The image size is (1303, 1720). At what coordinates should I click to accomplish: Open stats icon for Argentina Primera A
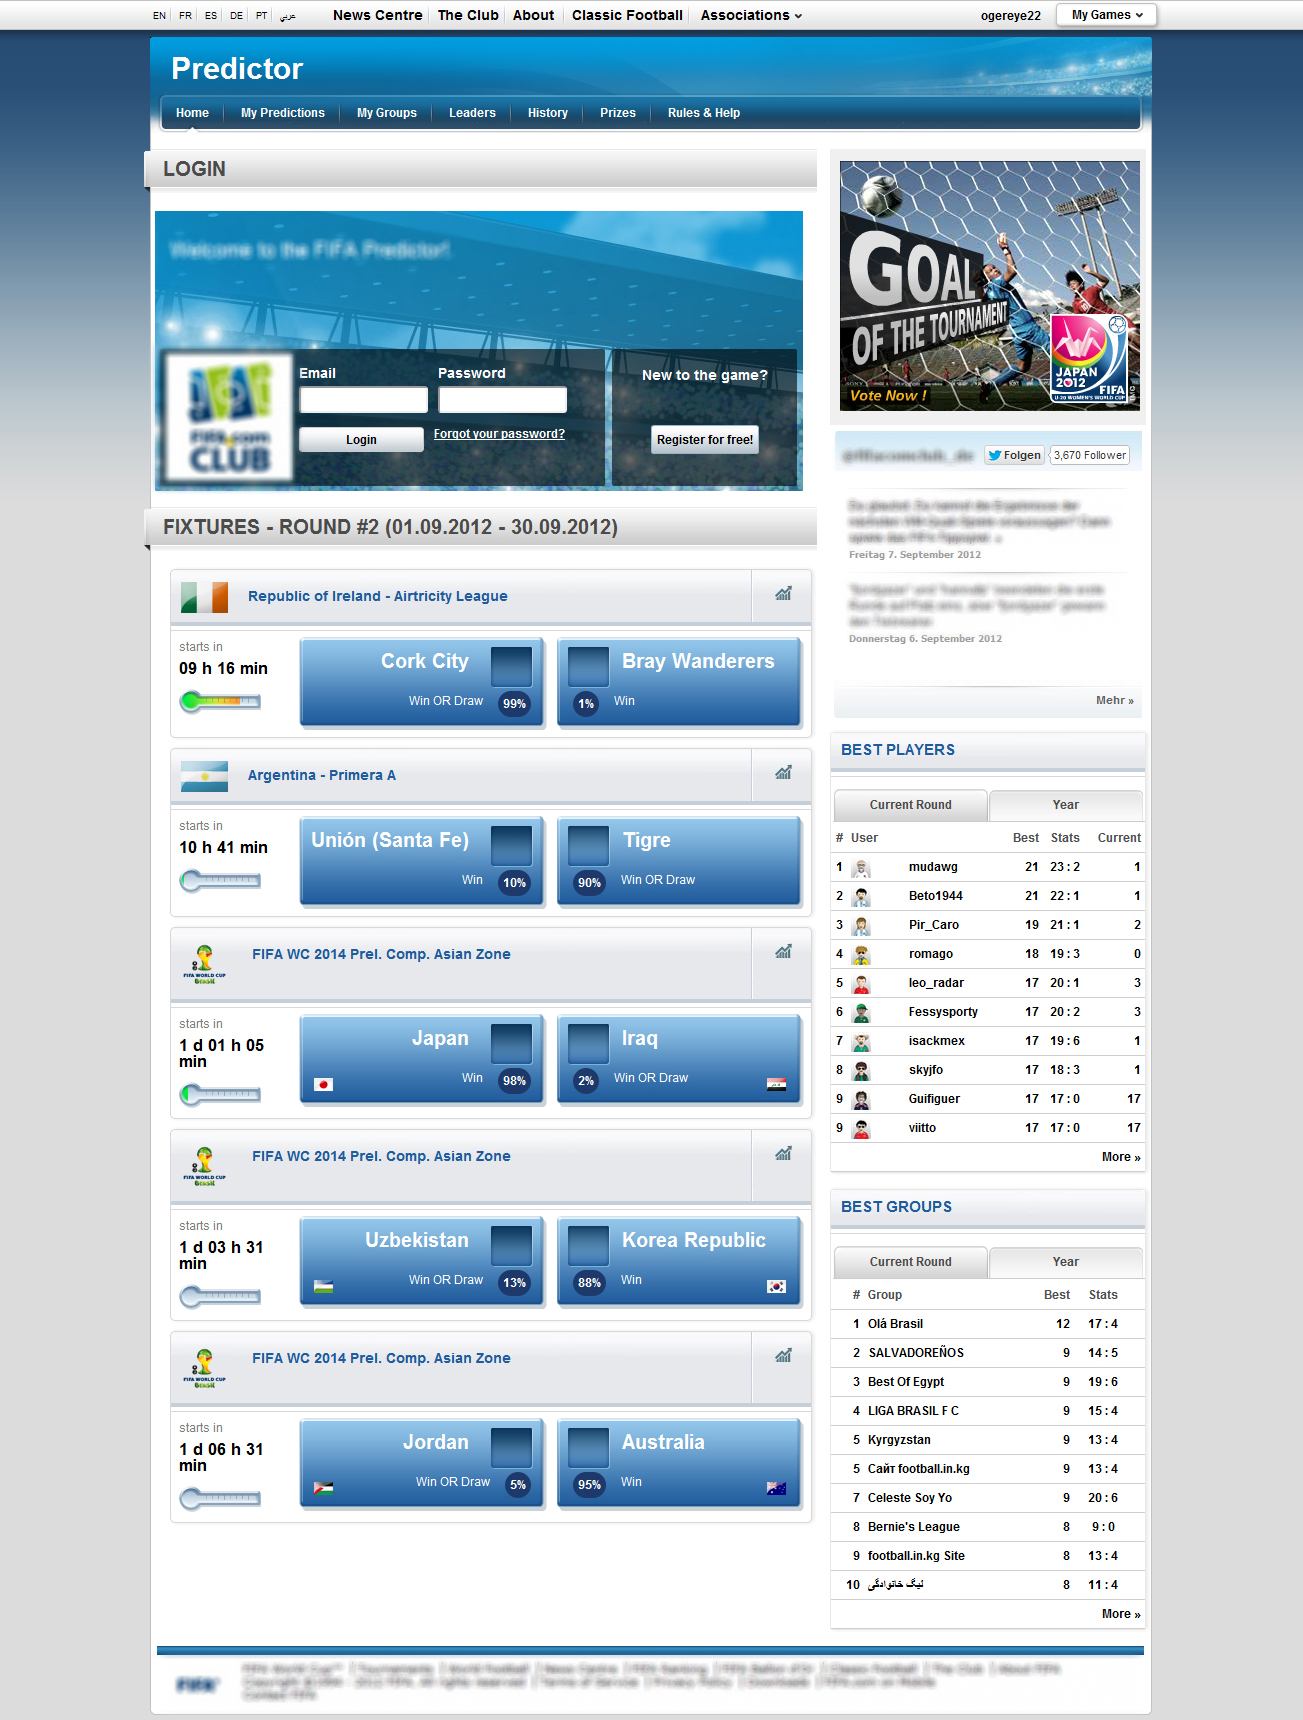pyautogui.click(x=783, y=773)
